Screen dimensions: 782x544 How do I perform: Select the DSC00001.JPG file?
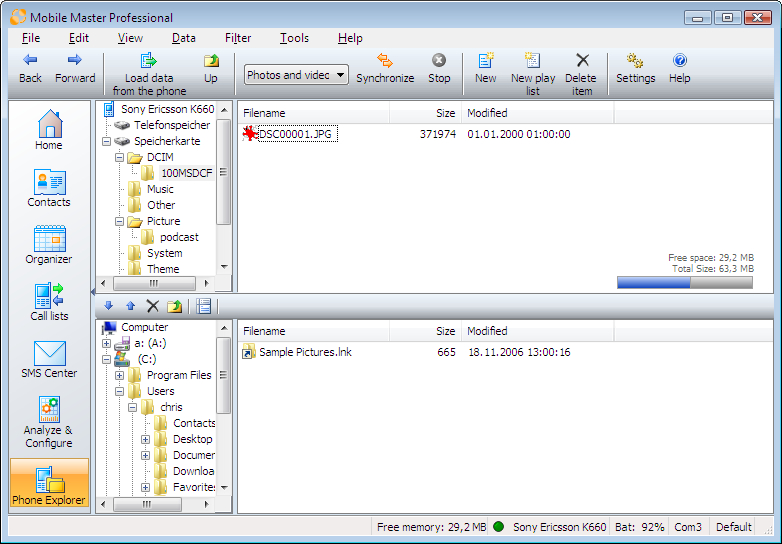tap(297, 133)
